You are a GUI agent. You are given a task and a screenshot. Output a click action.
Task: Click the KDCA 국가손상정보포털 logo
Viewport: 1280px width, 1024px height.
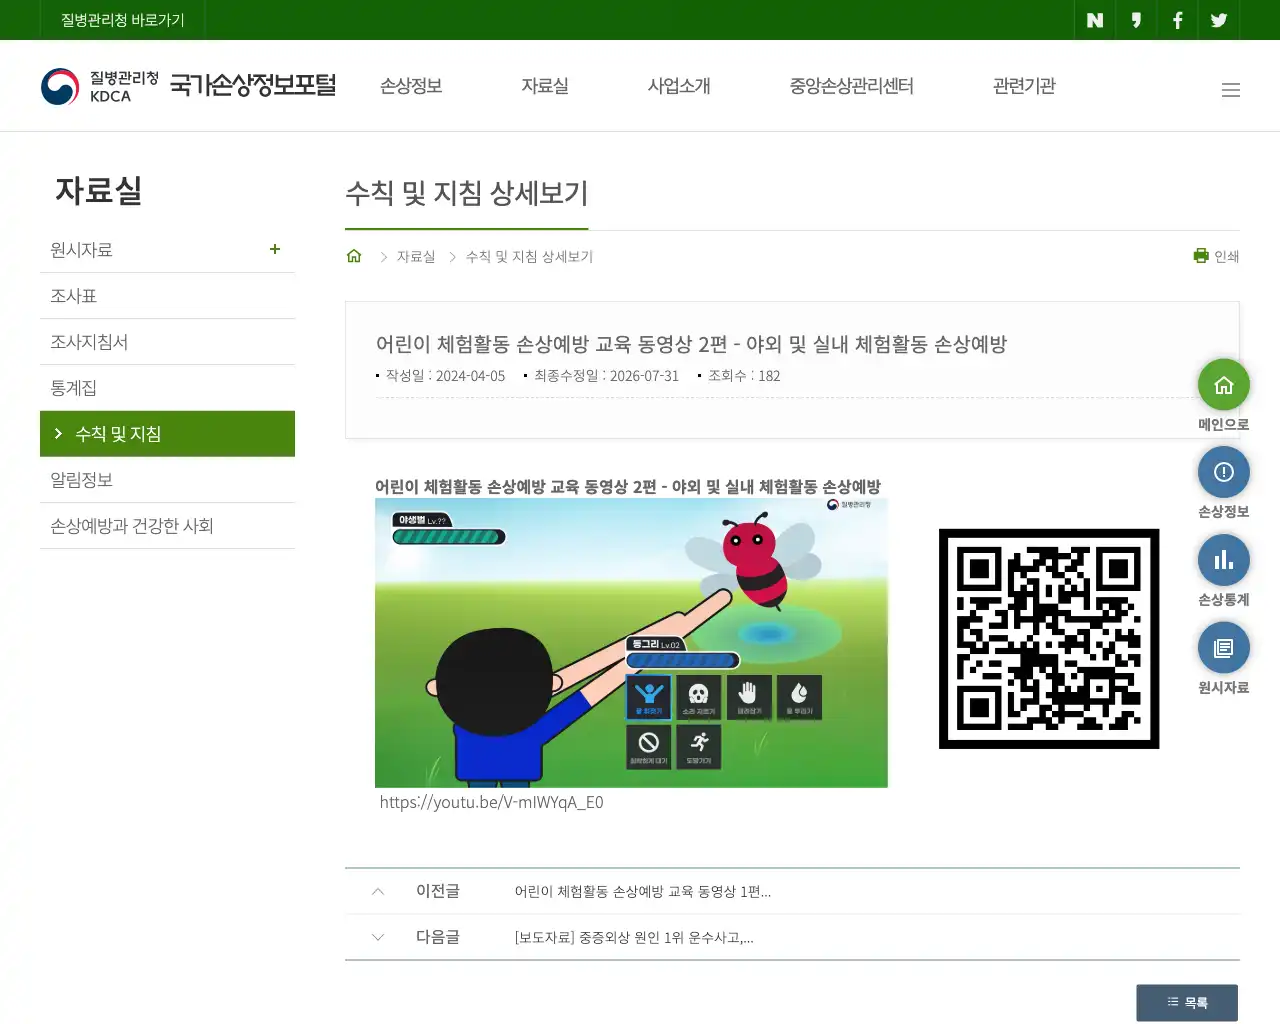tap(188, 86)
